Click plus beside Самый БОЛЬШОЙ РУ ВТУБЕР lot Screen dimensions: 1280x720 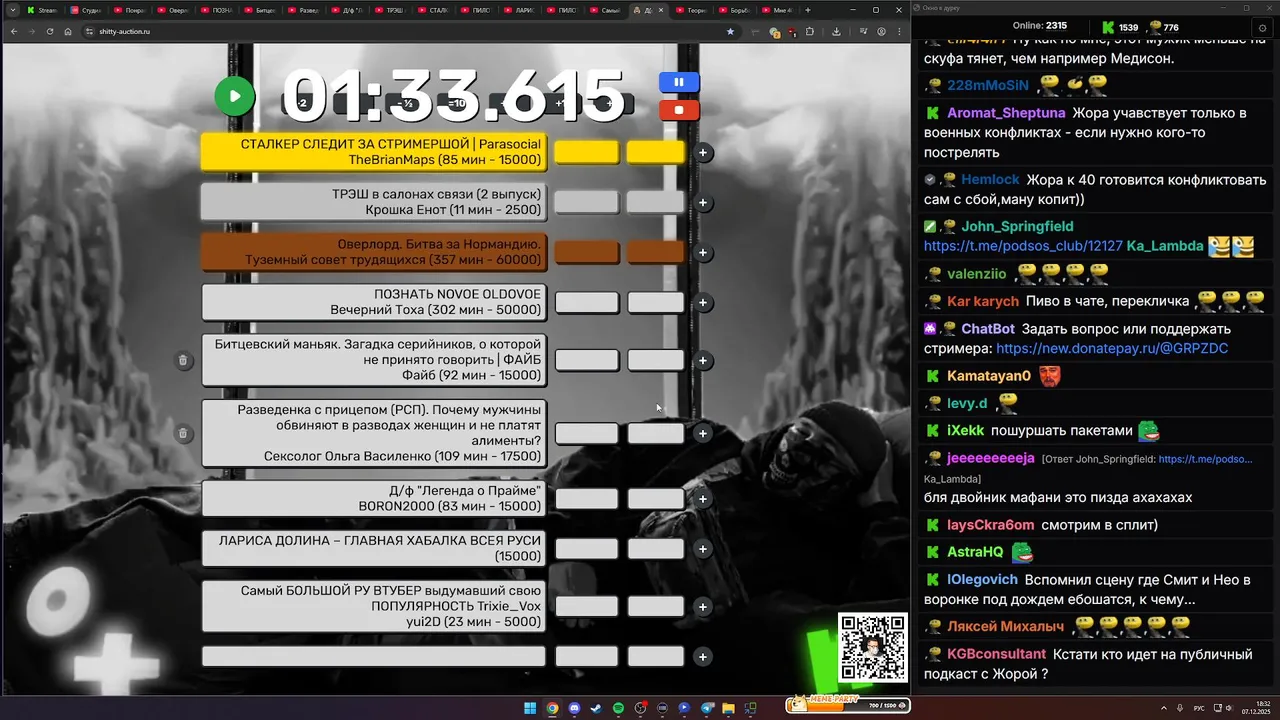point(703,607)
